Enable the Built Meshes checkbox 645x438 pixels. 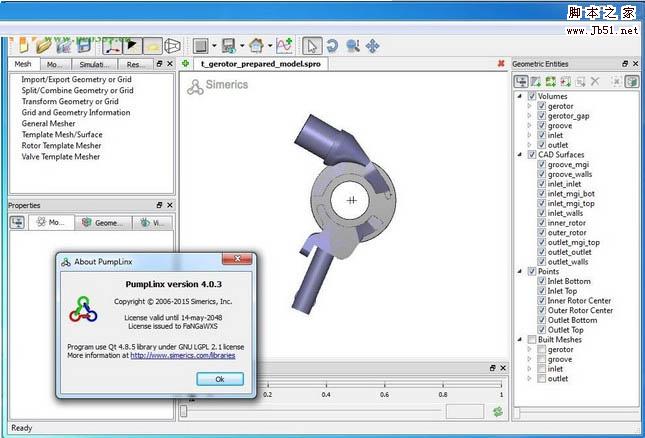point(531,340)
